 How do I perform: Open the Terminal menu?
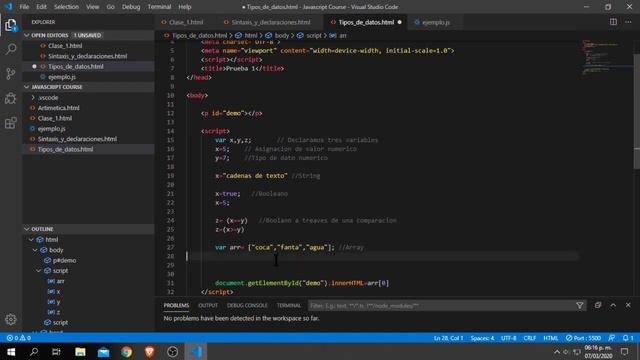pos(159,7)
